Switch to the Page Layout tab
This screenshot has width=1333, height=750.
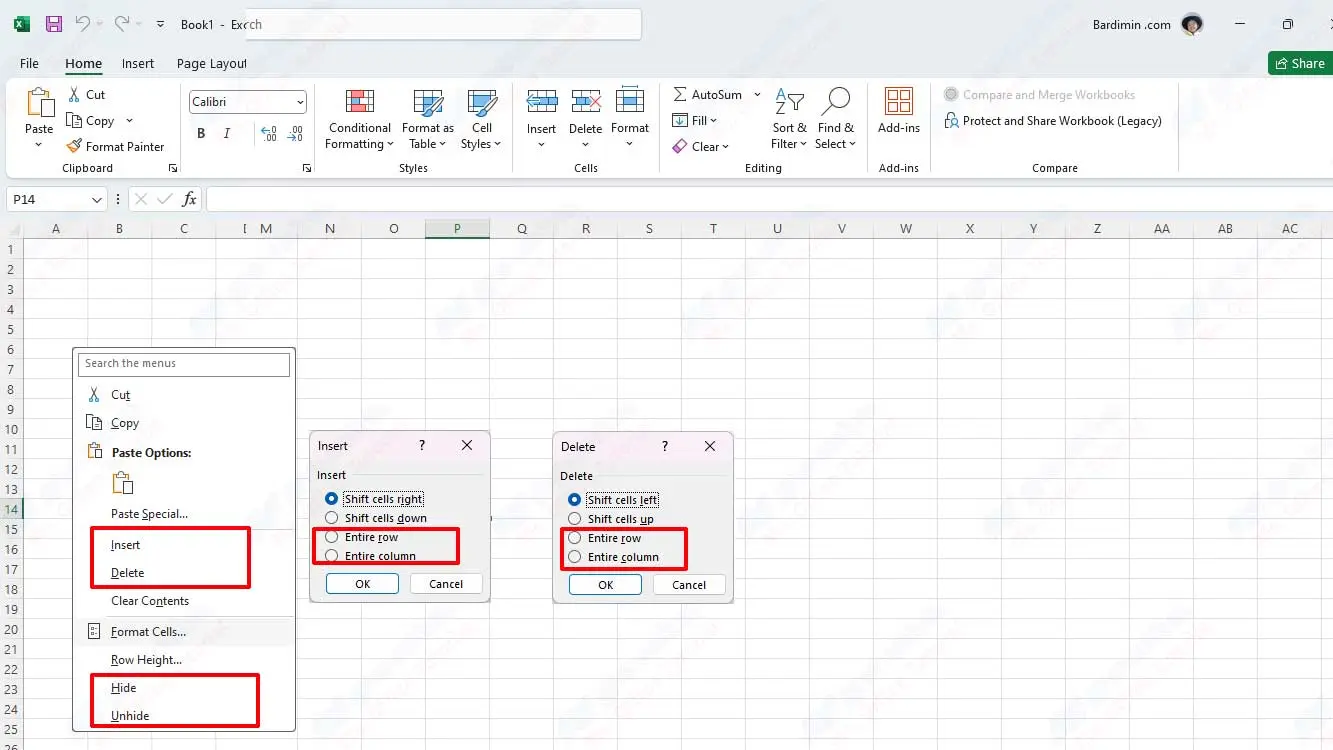(211, 63)
